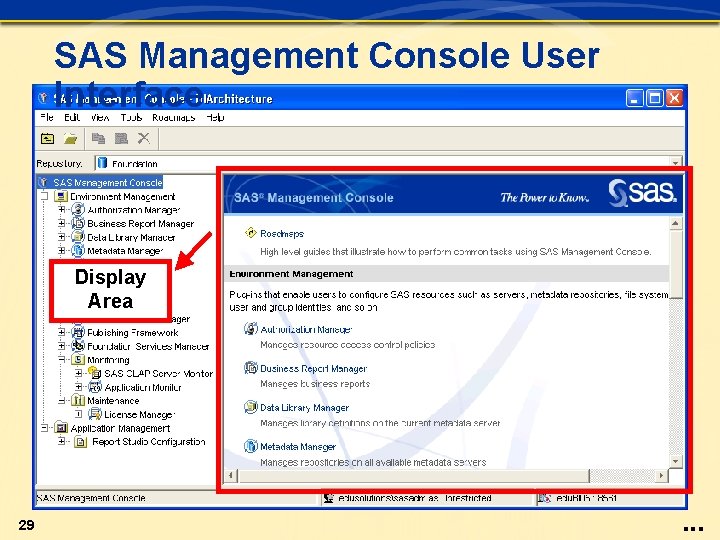The width and height of the screenshot is (720, 540).
Task: Open the Data Library Manager link
Action: click(304, 407)
